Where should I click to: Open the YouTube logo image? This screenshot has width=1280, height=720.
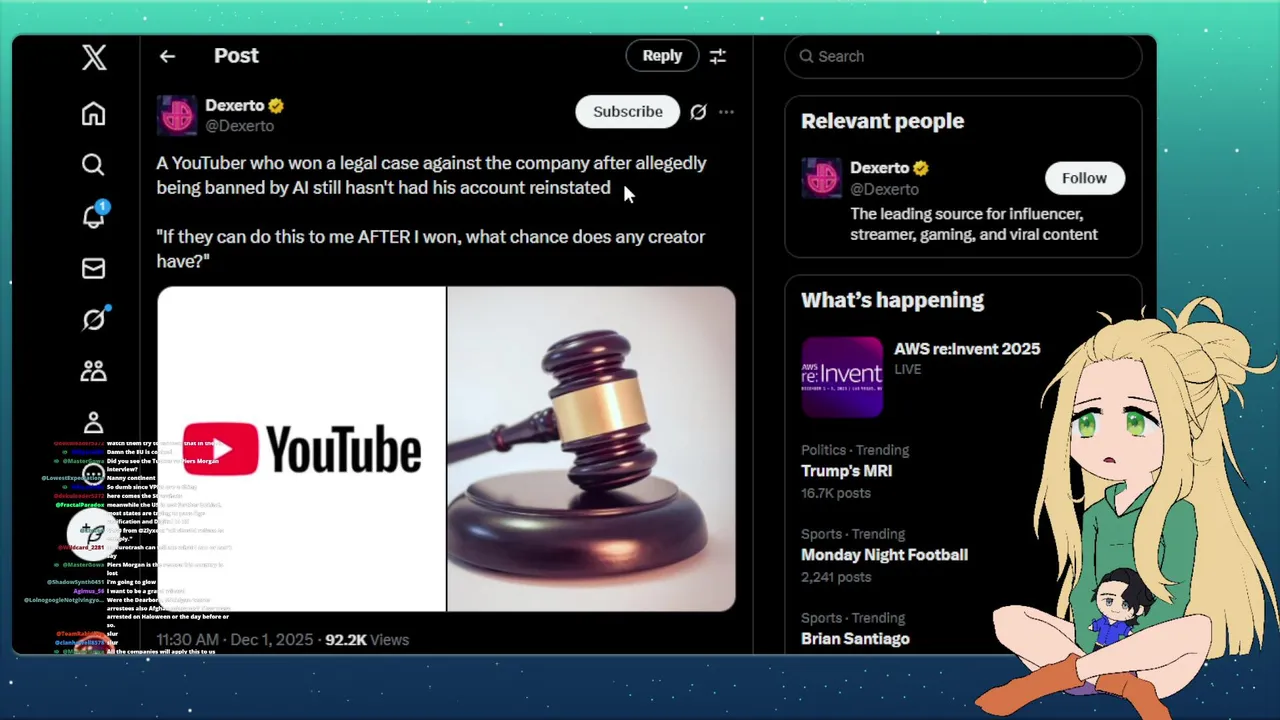click(x=301, y=449)
